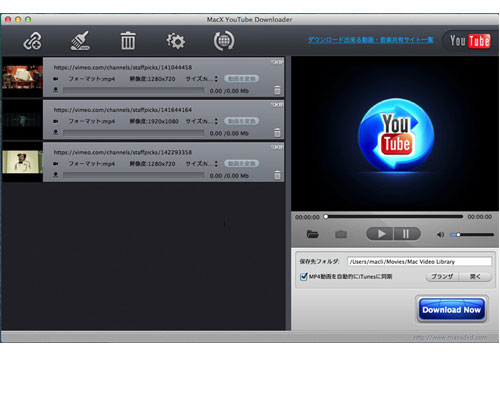
Task: Click convert video button for 141644164
Action: (242, 121)
